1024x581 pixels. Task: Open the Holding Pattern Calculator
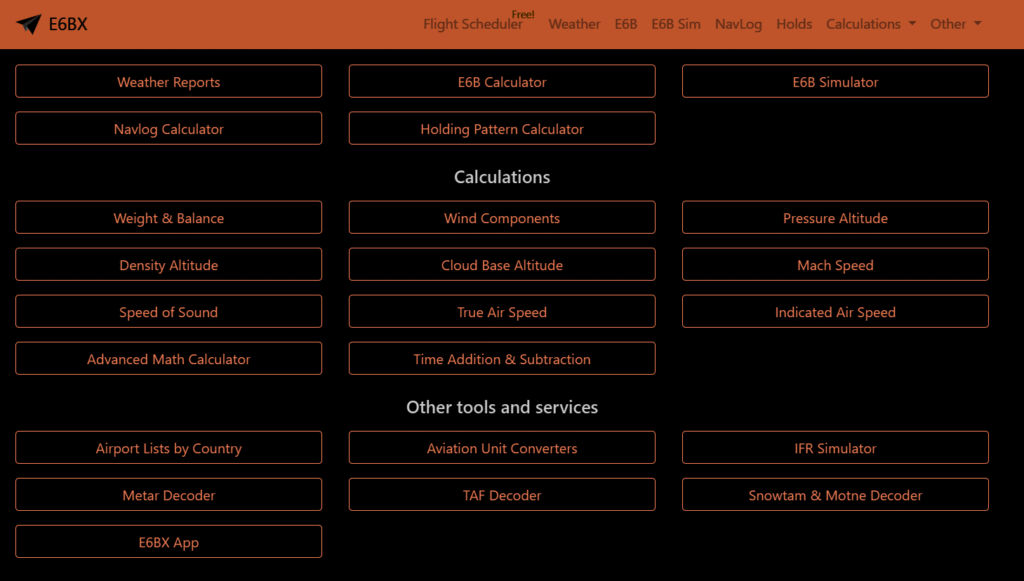[502, 129]
